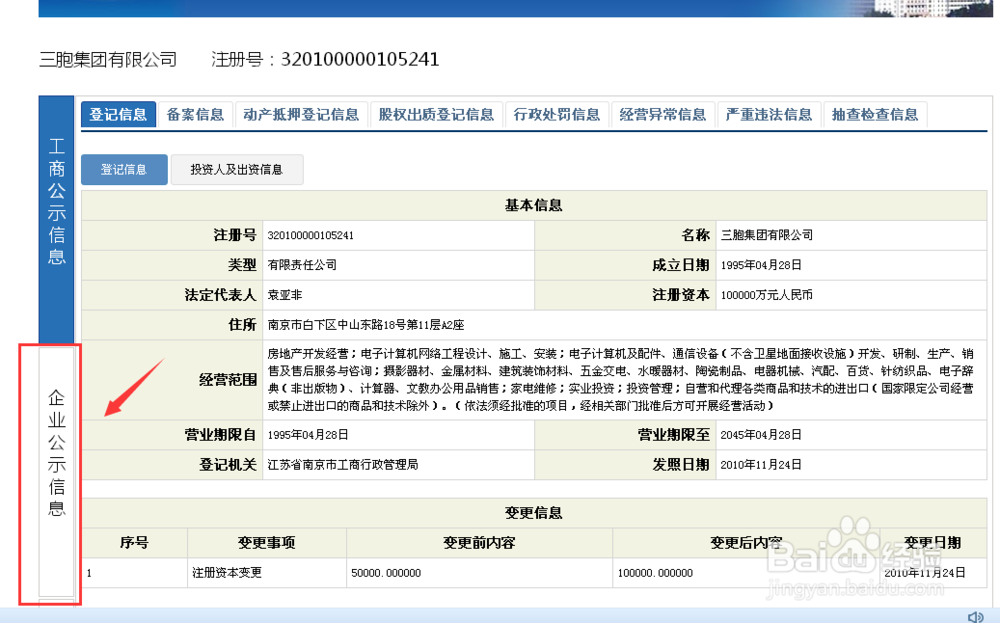Click registration number value 320100000105241 in table

click(x=311, y=235)
